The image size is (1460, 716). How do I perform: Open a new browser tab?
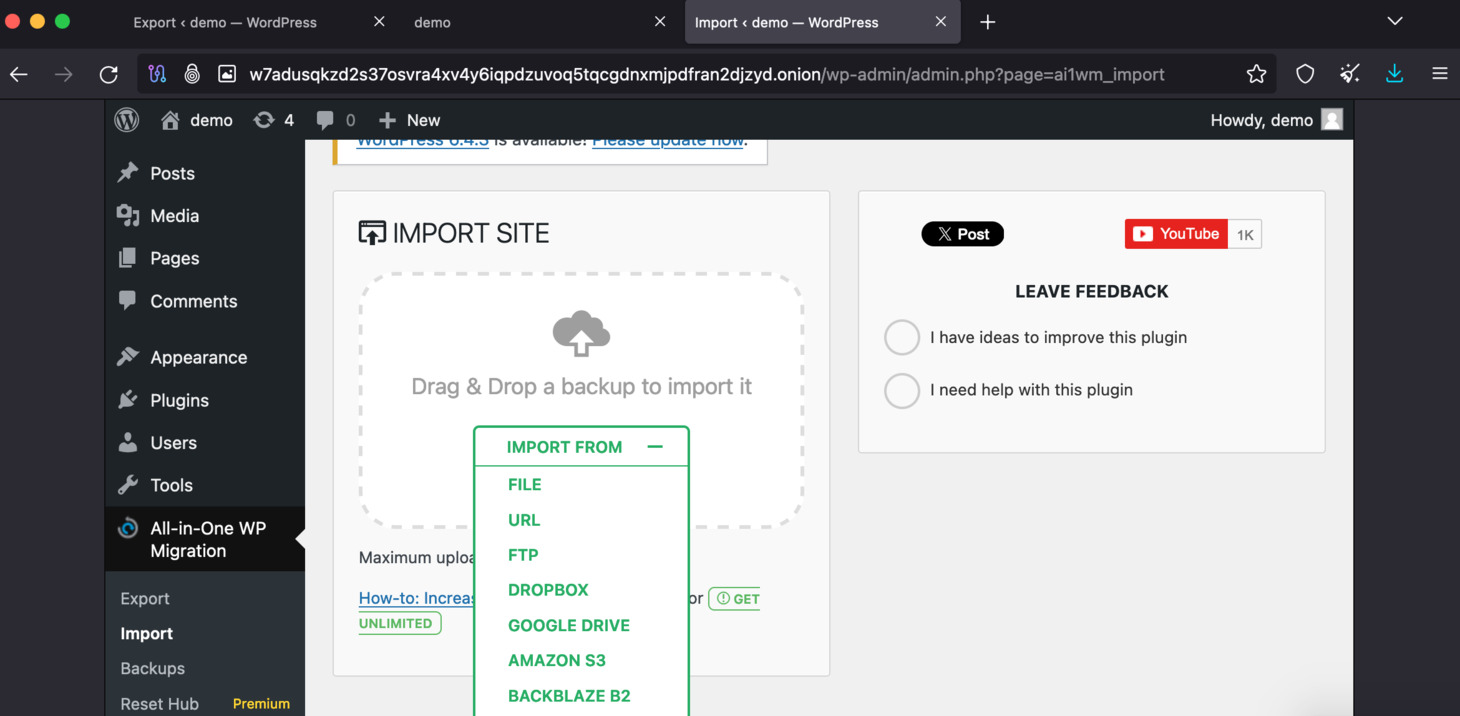(x=987, y=22)
